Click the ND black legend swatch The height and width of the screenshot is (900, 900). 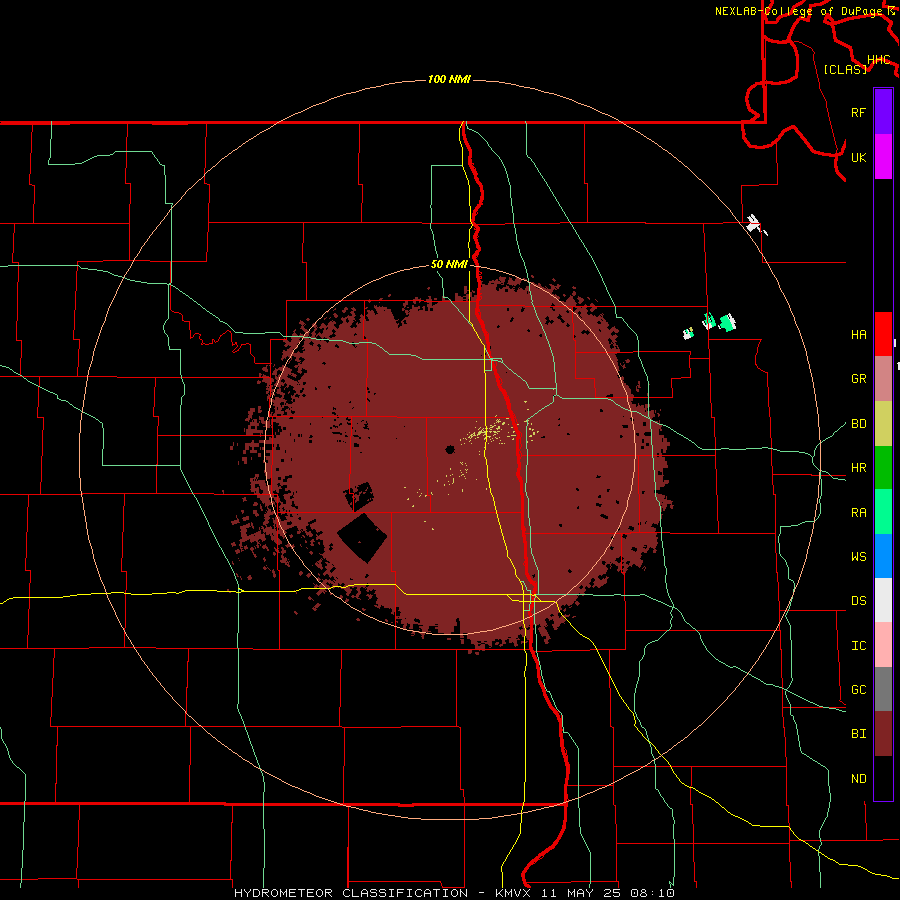[x=883, y=778]
